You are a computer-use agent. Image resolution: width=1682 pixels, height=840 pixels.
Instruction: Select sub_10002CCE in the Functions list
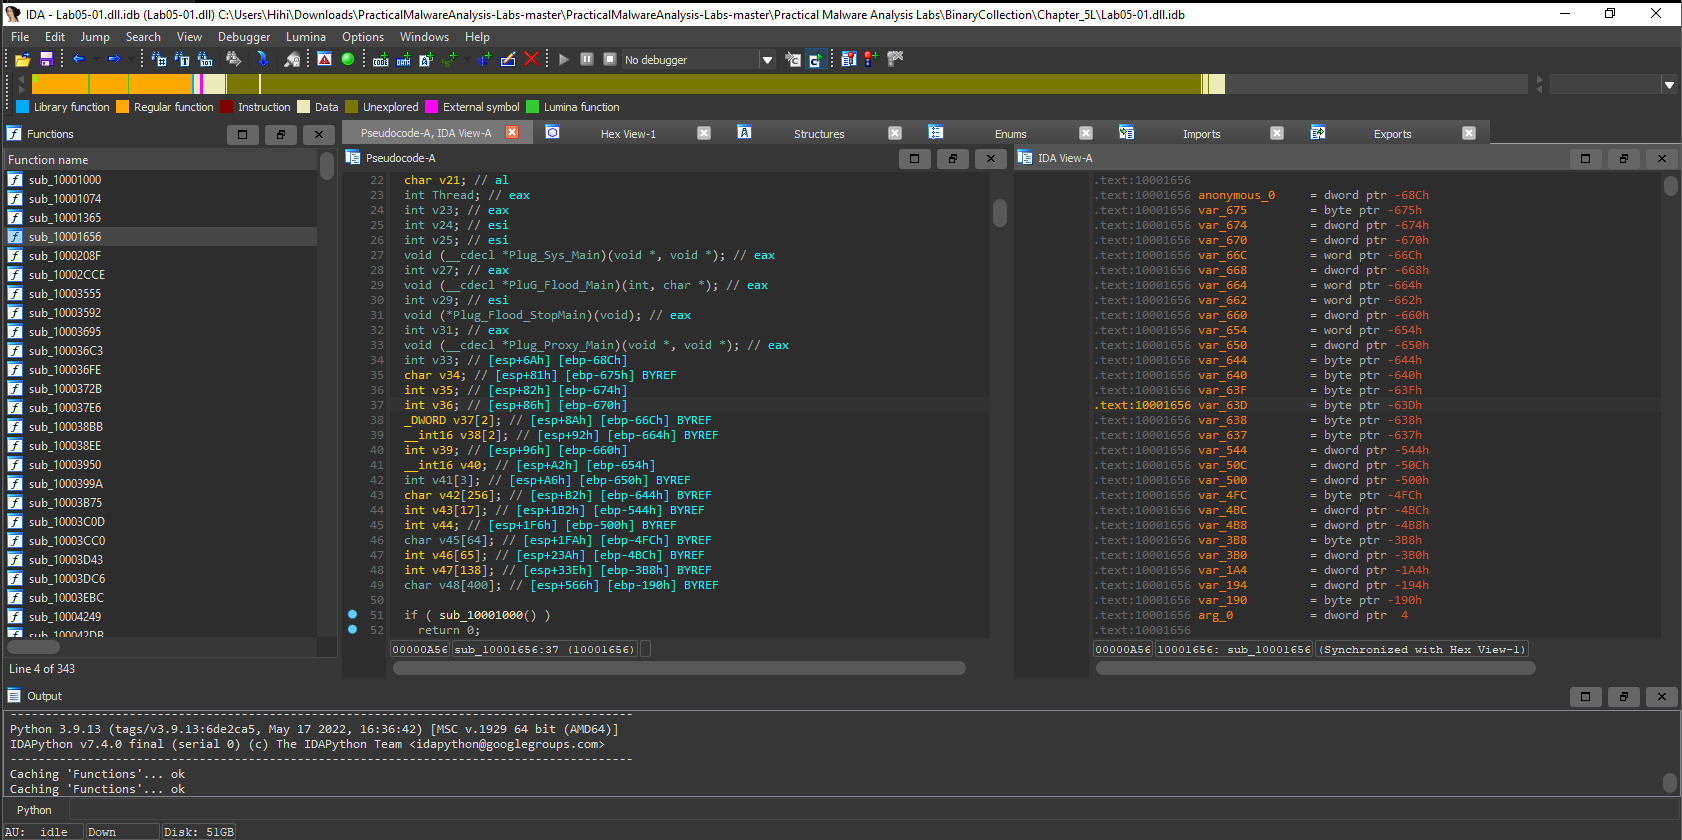coord(66,275)
